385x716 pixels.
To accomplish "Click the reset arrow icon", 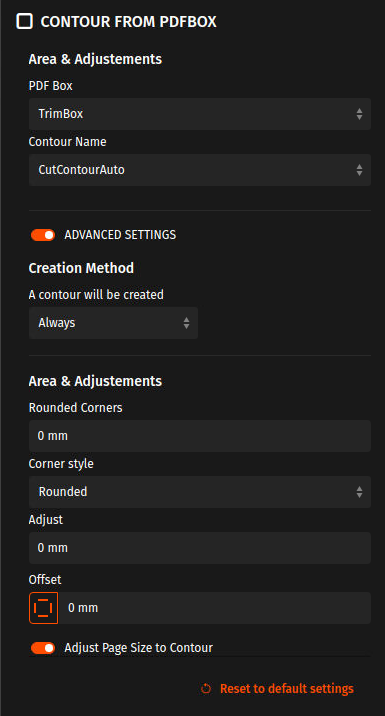I will coord(206,689).
